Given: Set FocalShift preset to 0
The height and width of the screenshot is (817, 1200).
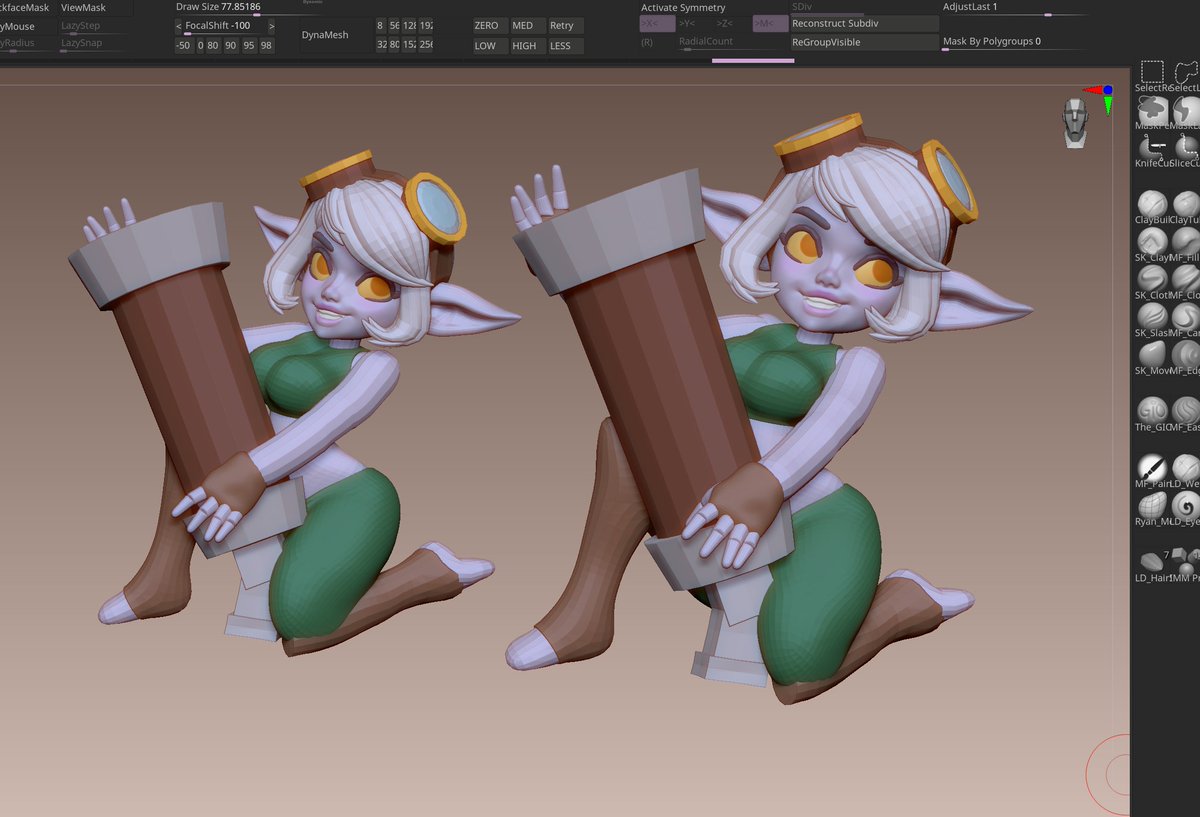Looking at the screenshot, I should [200, 46].
